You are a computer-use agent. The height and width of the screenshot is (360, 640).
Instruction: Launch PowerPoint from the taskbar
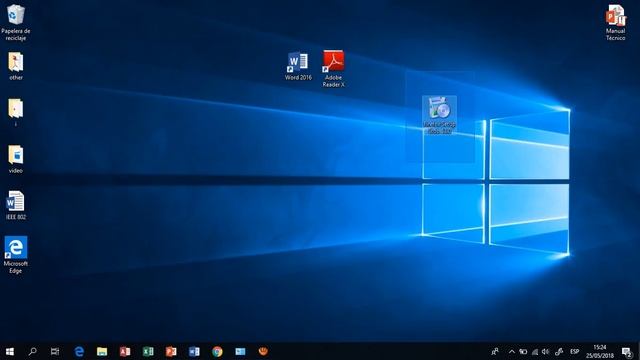point(171,351)
